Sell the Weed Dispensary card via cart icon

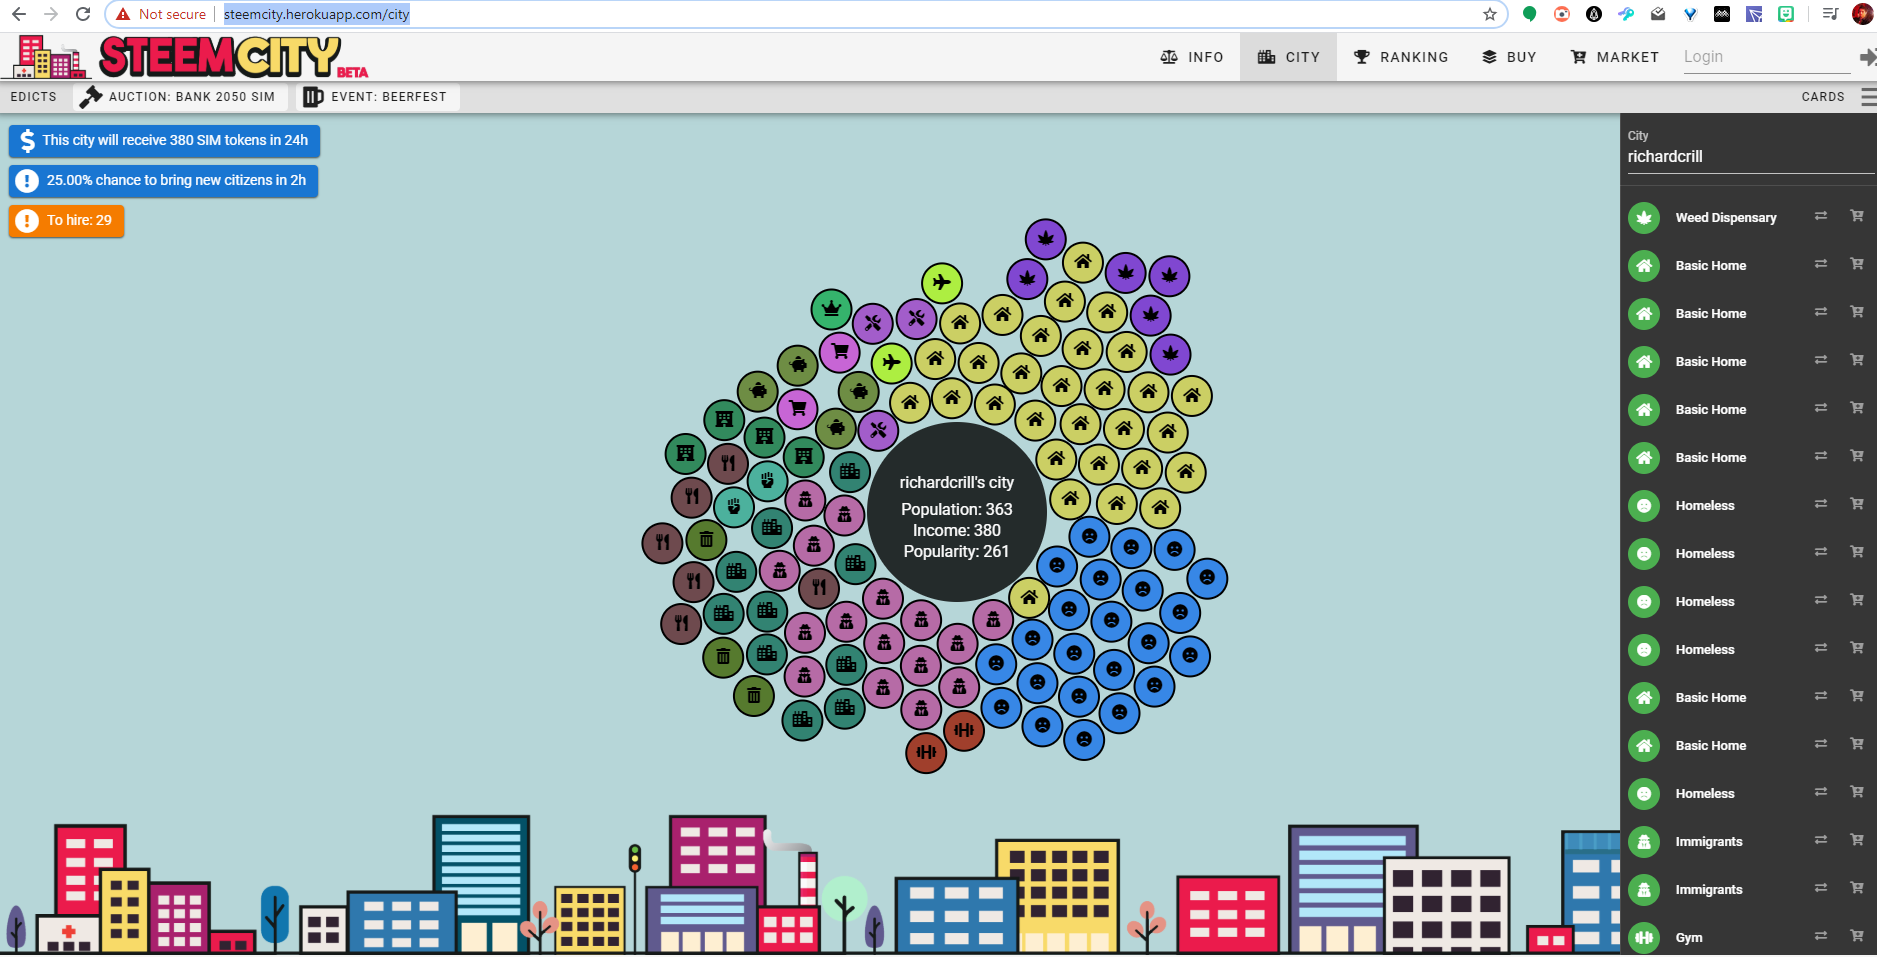point(1857,216)
